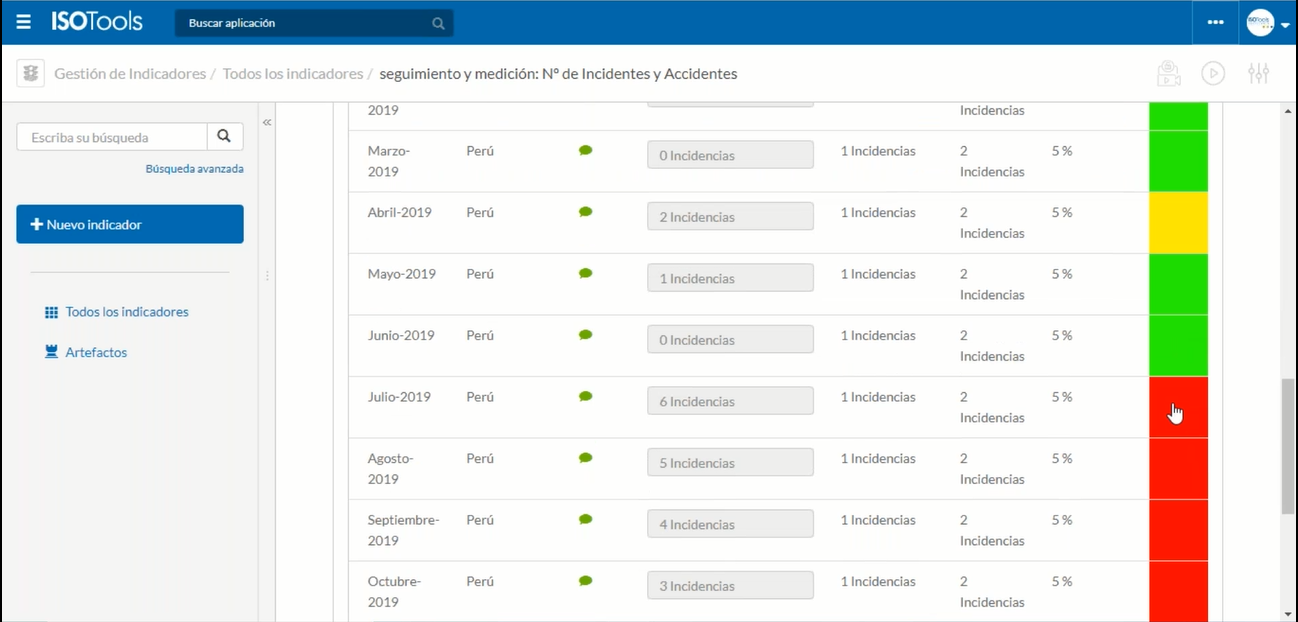Click the circular play icon
This screenshot has height=622, width=1298.
[x=1213, y=73]
